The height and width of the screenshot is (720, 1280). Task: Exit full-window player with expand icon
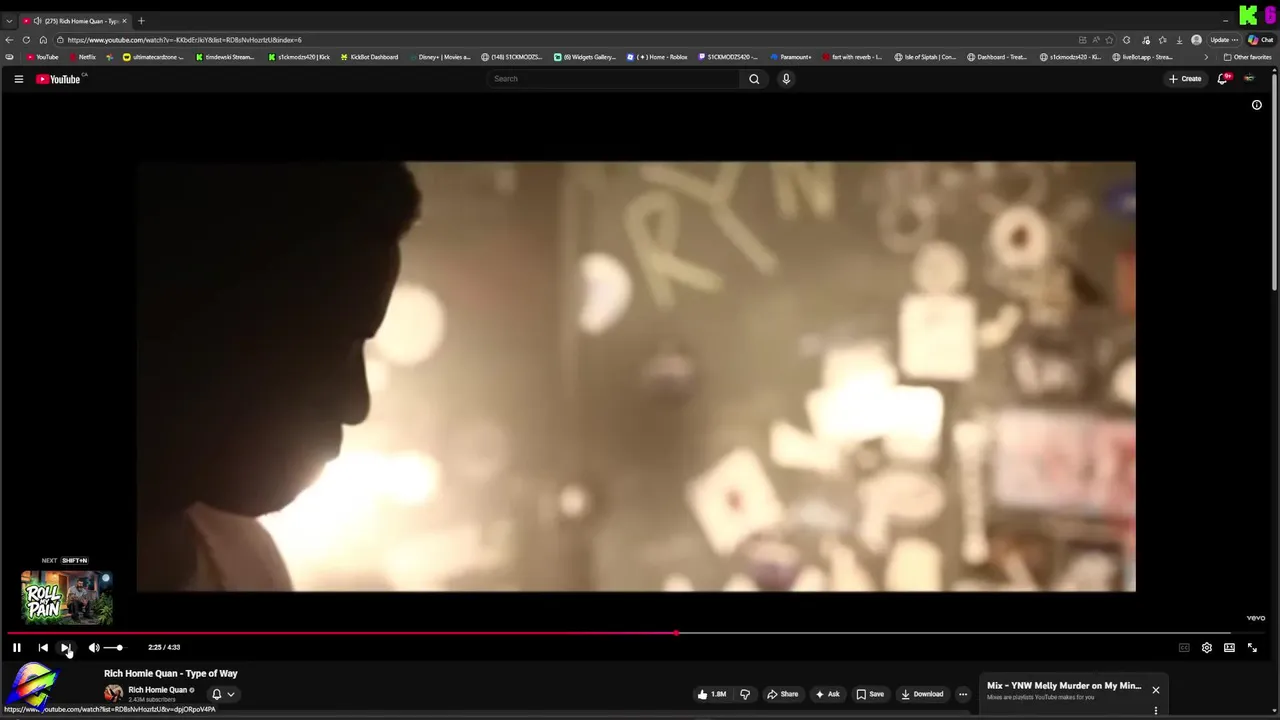pyautogui.click(x=1252, y=648)
